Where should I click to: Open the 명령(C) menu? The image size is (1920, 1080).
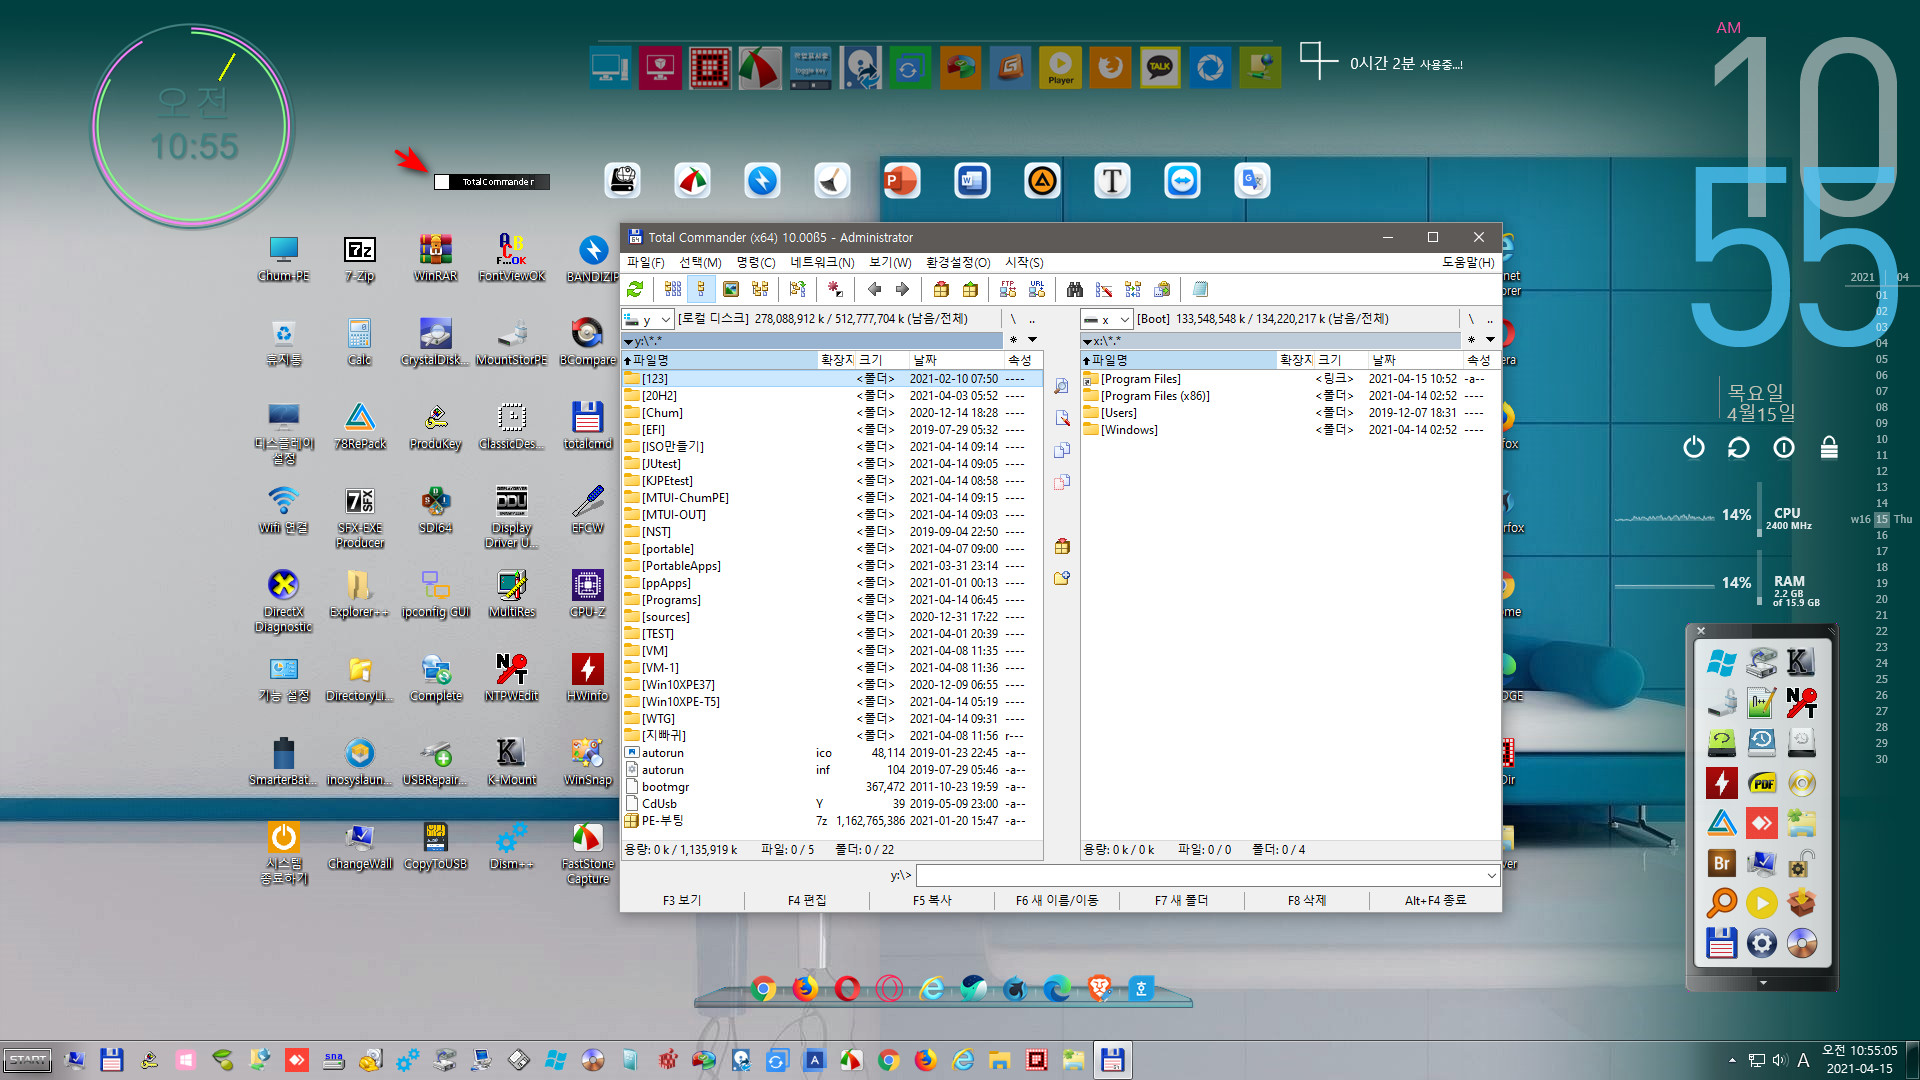pyautogui.click(x=756, y=262)
